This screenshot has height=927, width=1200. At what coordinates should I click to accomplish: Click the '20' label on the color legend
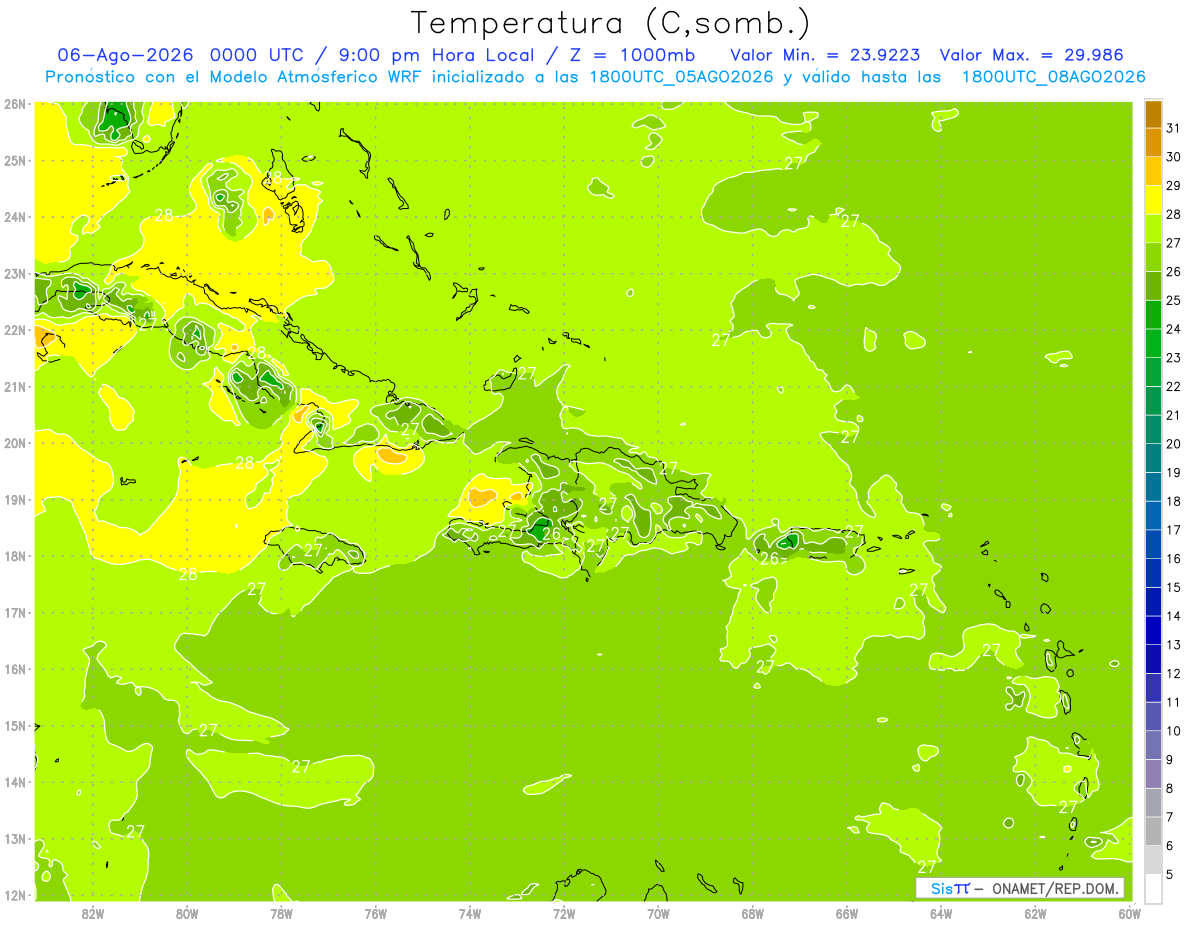click(1173, 444)
